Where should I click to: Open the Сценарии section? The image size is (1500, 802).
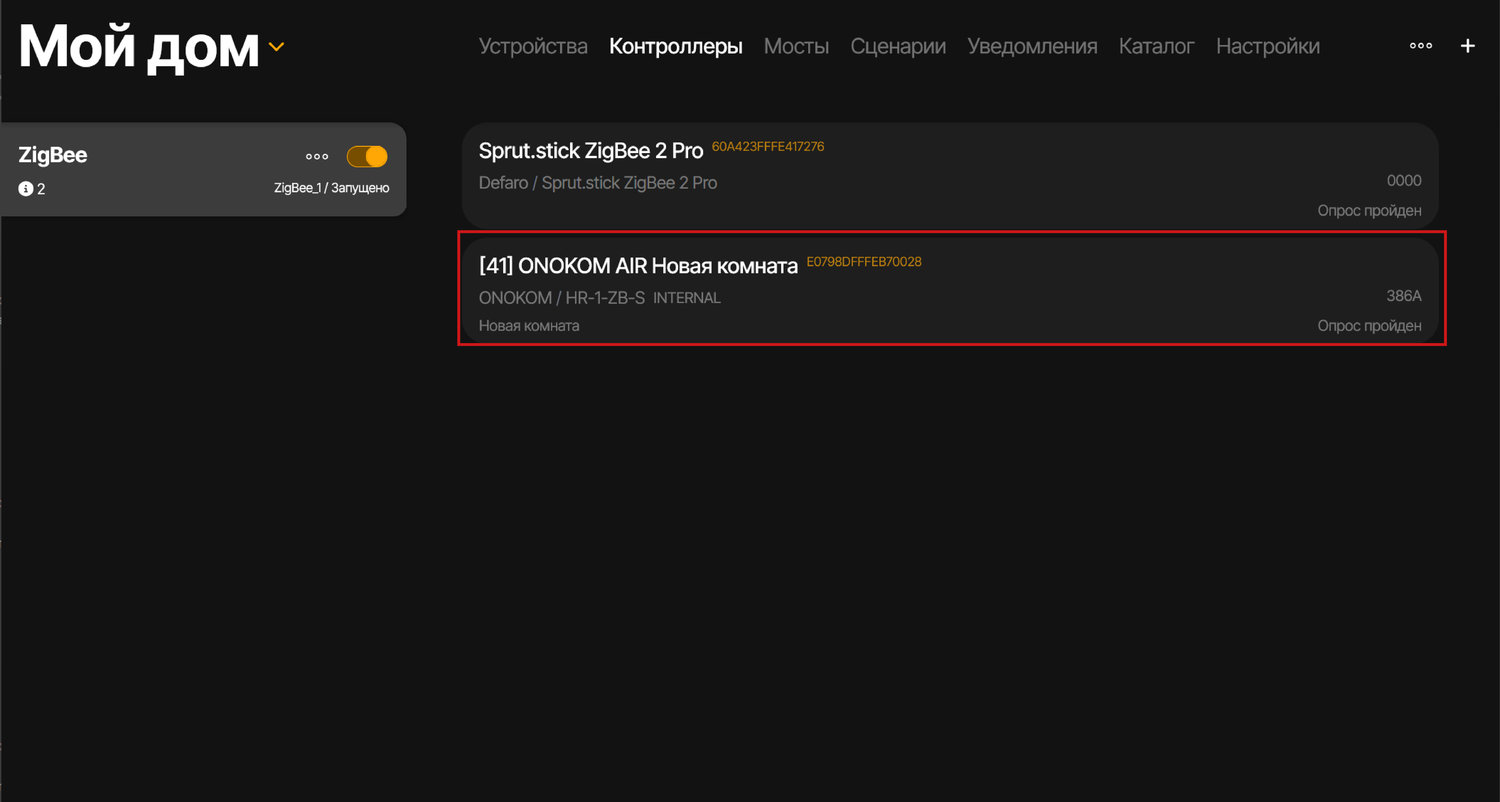coord(897,46)
